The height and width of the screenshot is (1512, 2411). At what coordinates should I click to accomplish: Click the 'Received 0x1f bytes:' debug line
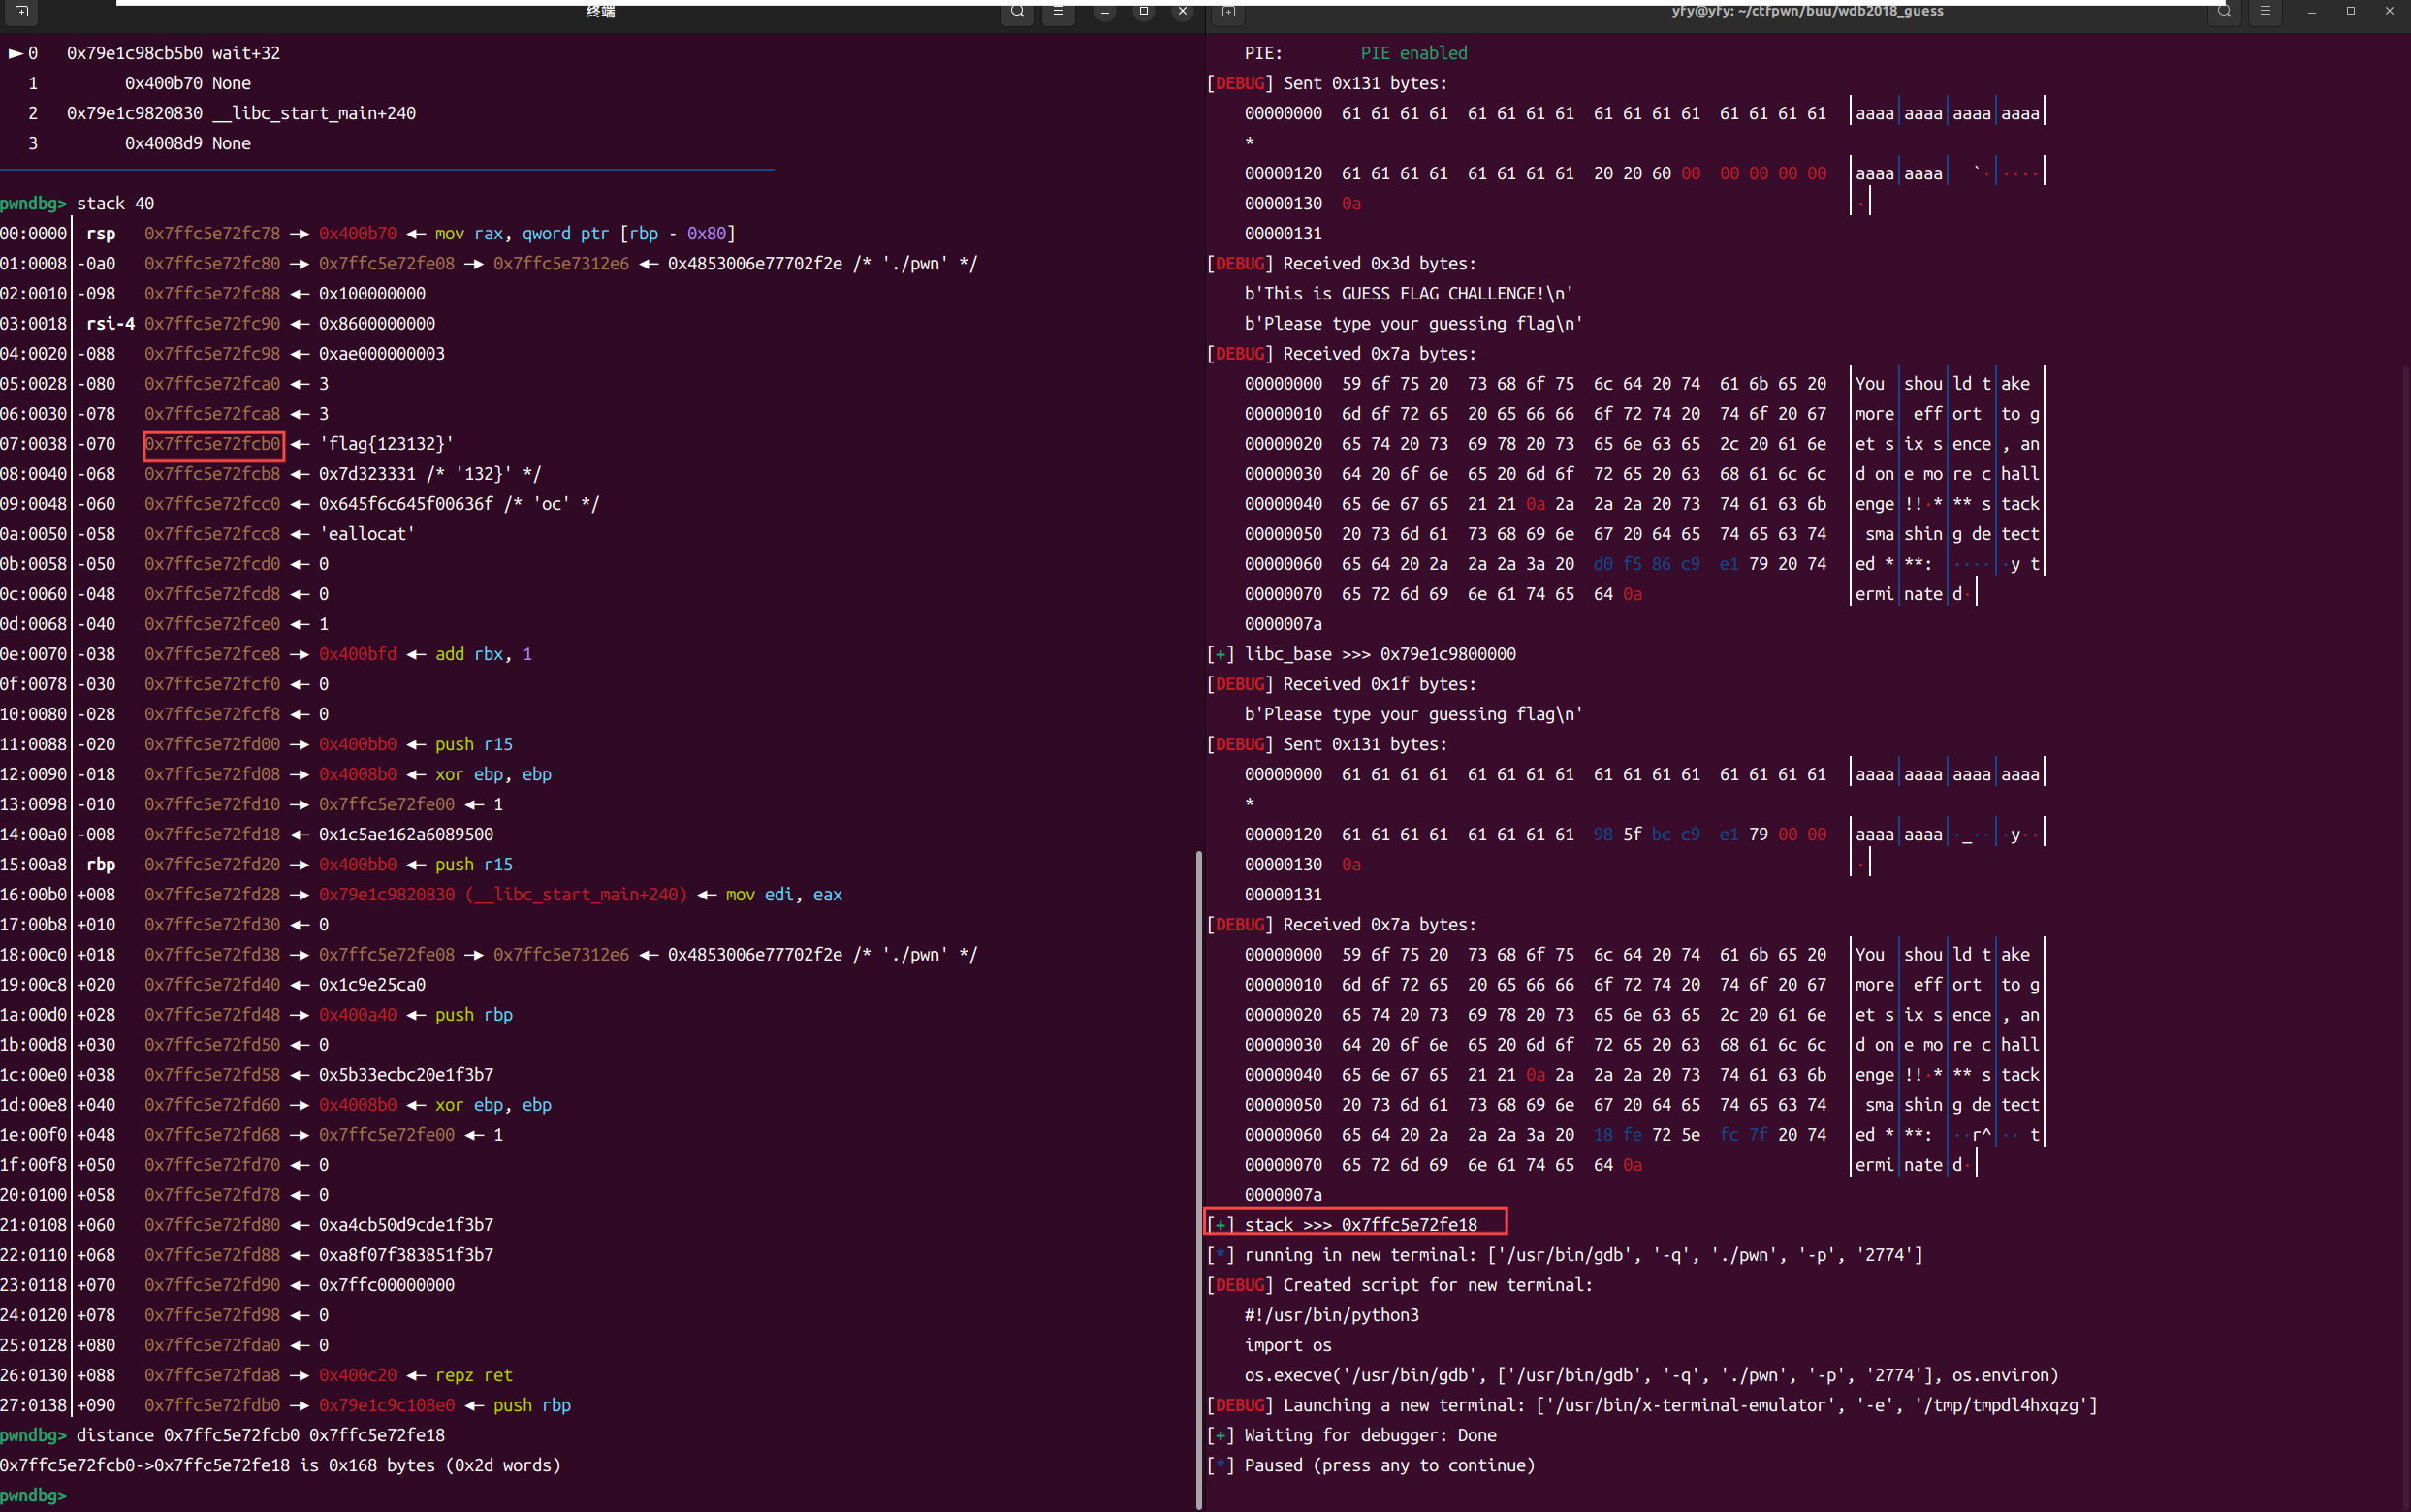tap(1342, 684)
